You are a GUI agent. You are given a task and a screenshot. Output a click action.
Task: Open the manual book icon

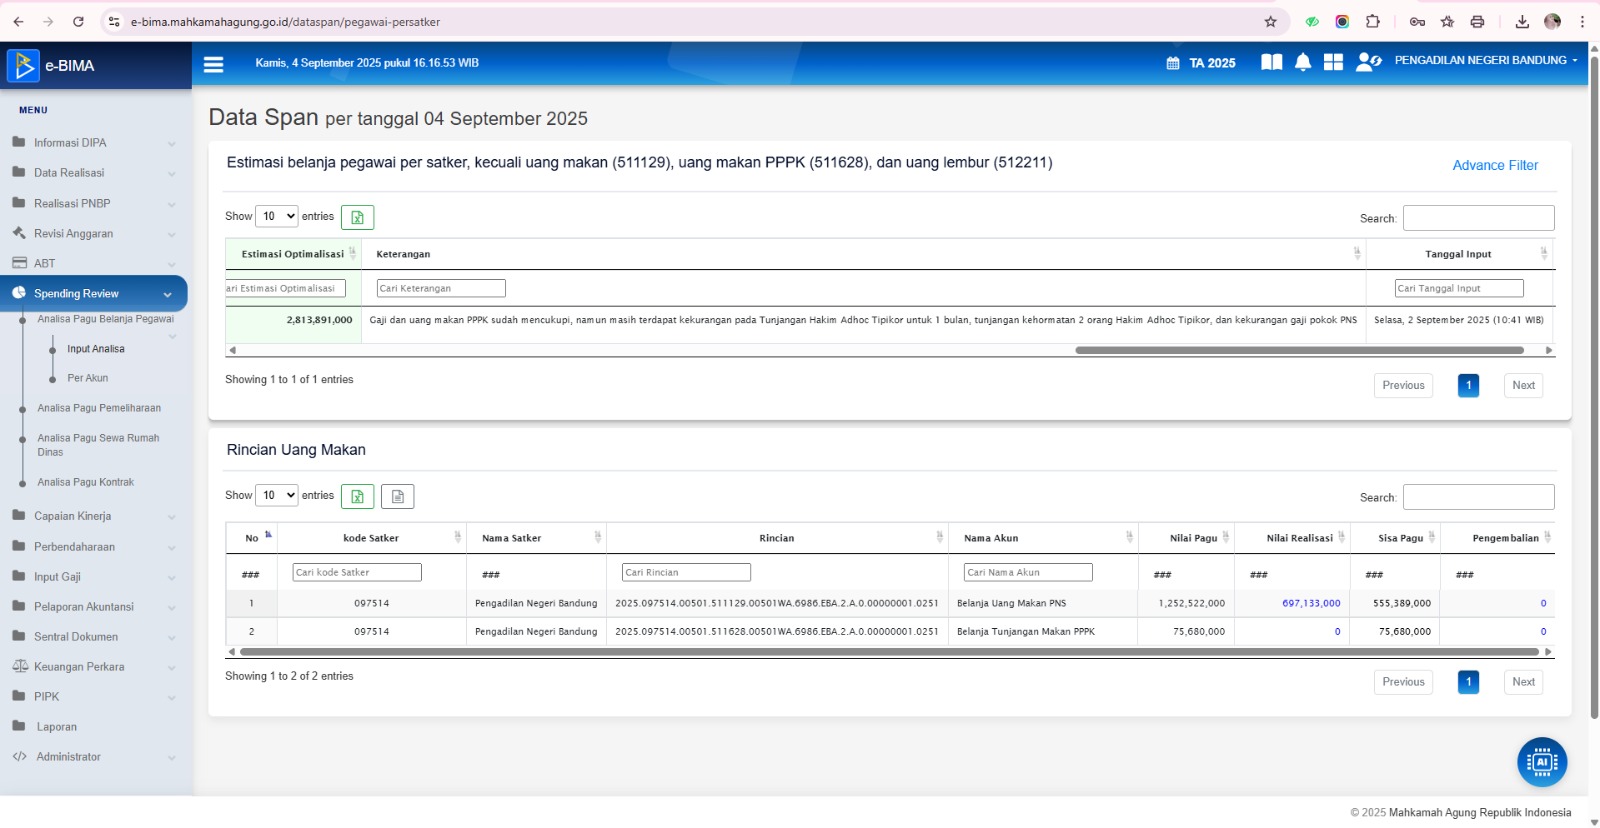[1271, 62]
